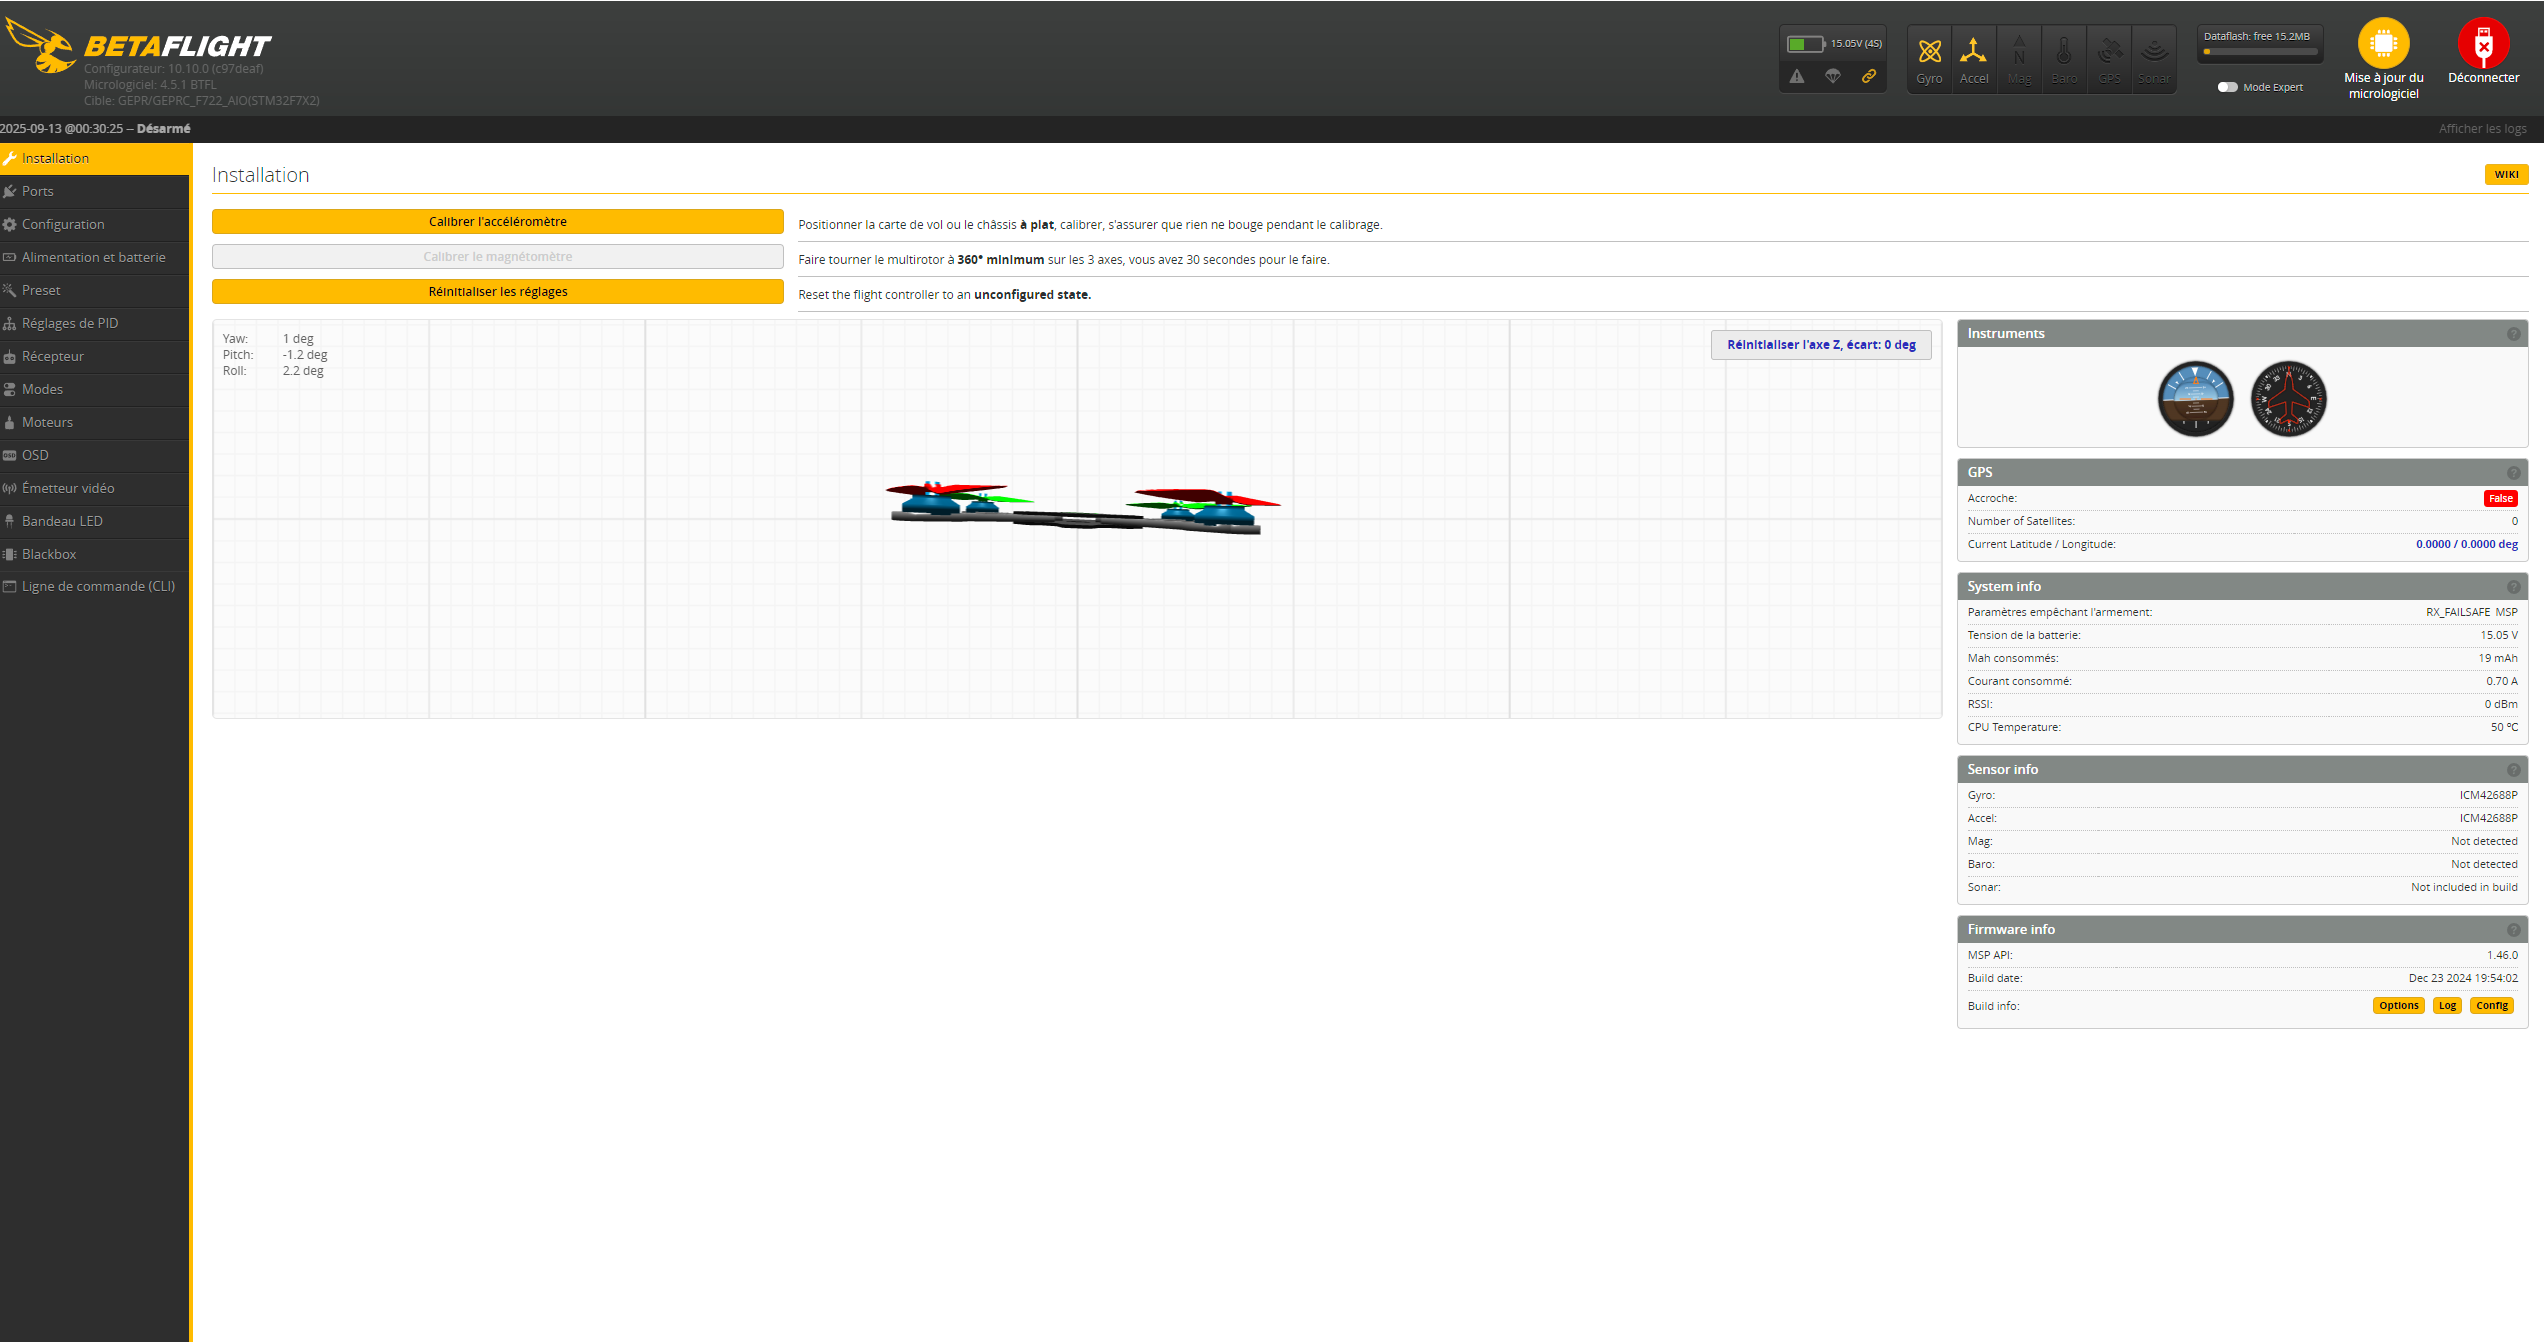Click the Instruments panel help icon
The height and width of the screenshot is (1342, 2544).
tap(2513, 334)
